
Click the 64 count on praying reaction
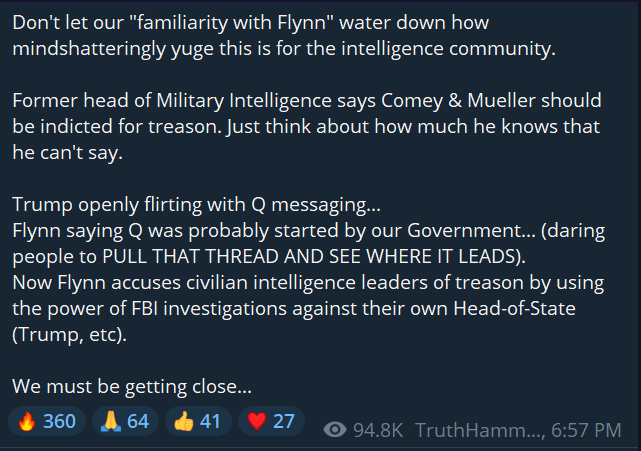tap(138, 421)
